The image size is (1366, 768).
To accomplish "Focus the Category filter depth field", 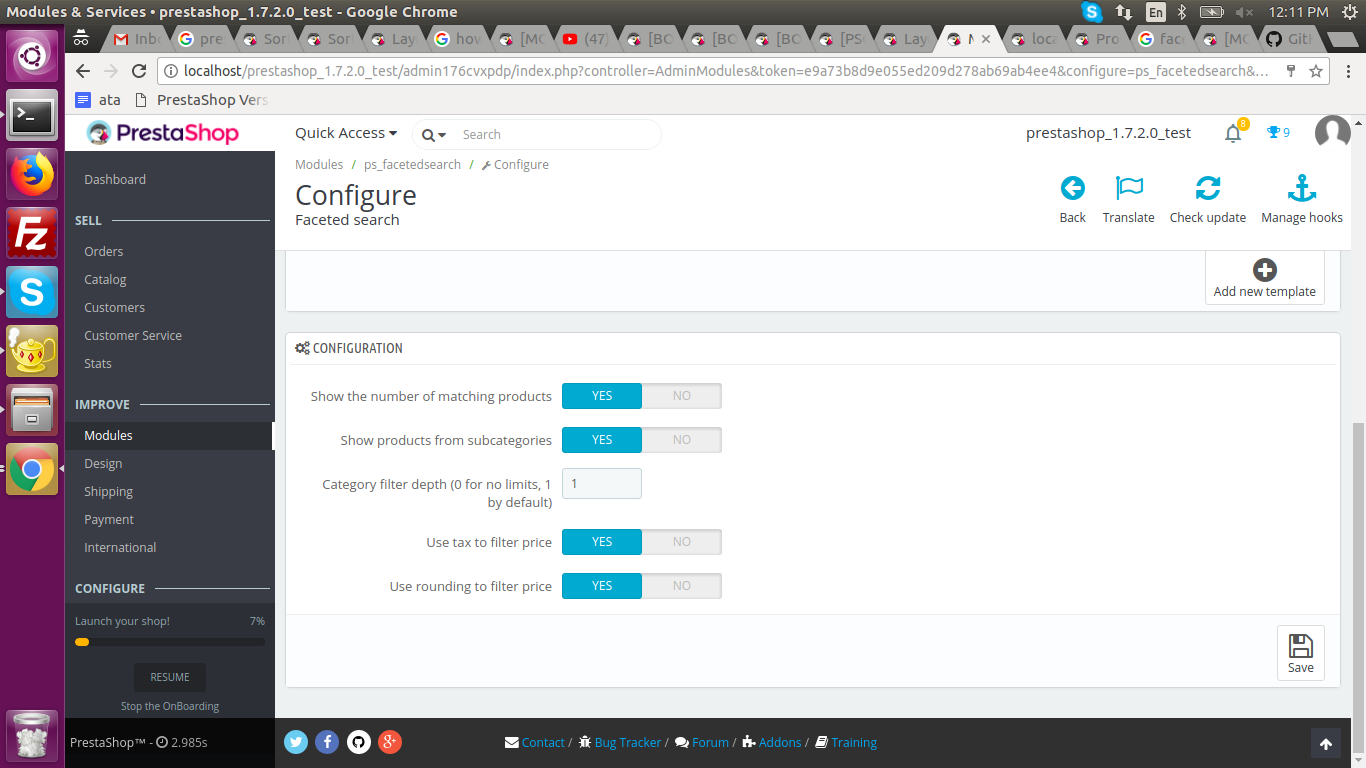I will tap(602, 483).
